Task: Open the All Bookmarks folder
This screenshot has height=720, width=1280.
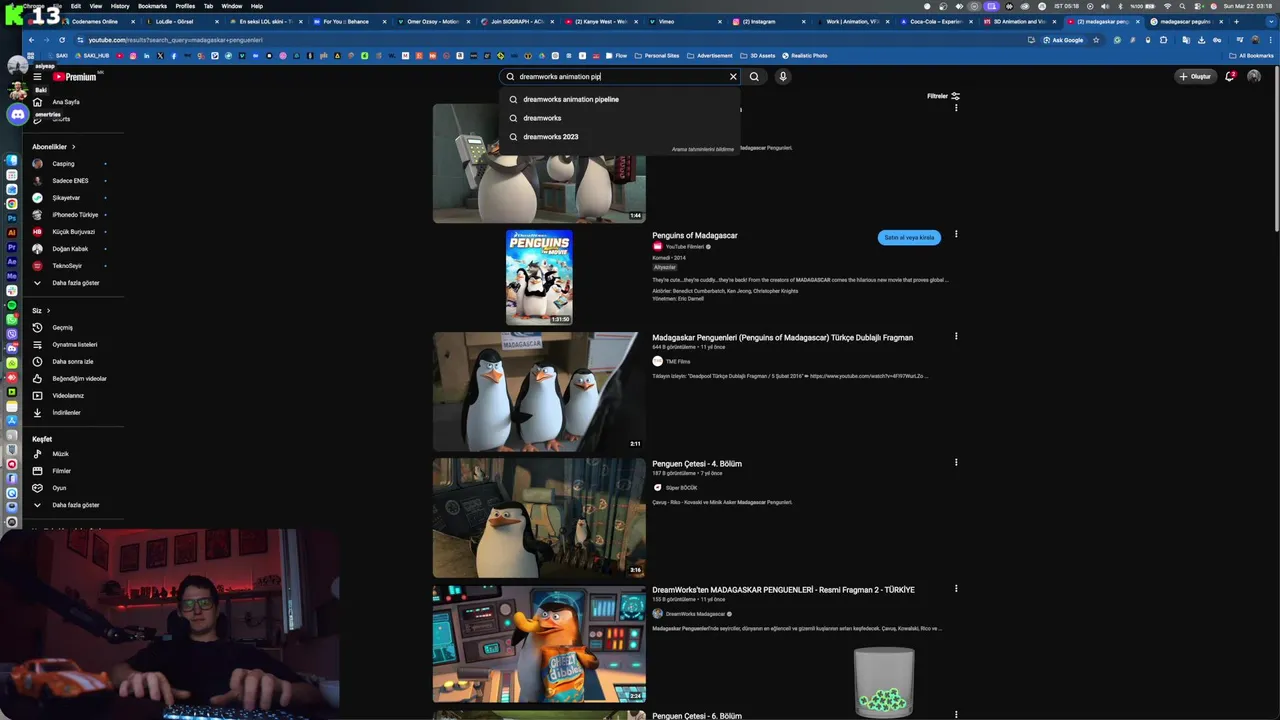Action: [1251, 56]
